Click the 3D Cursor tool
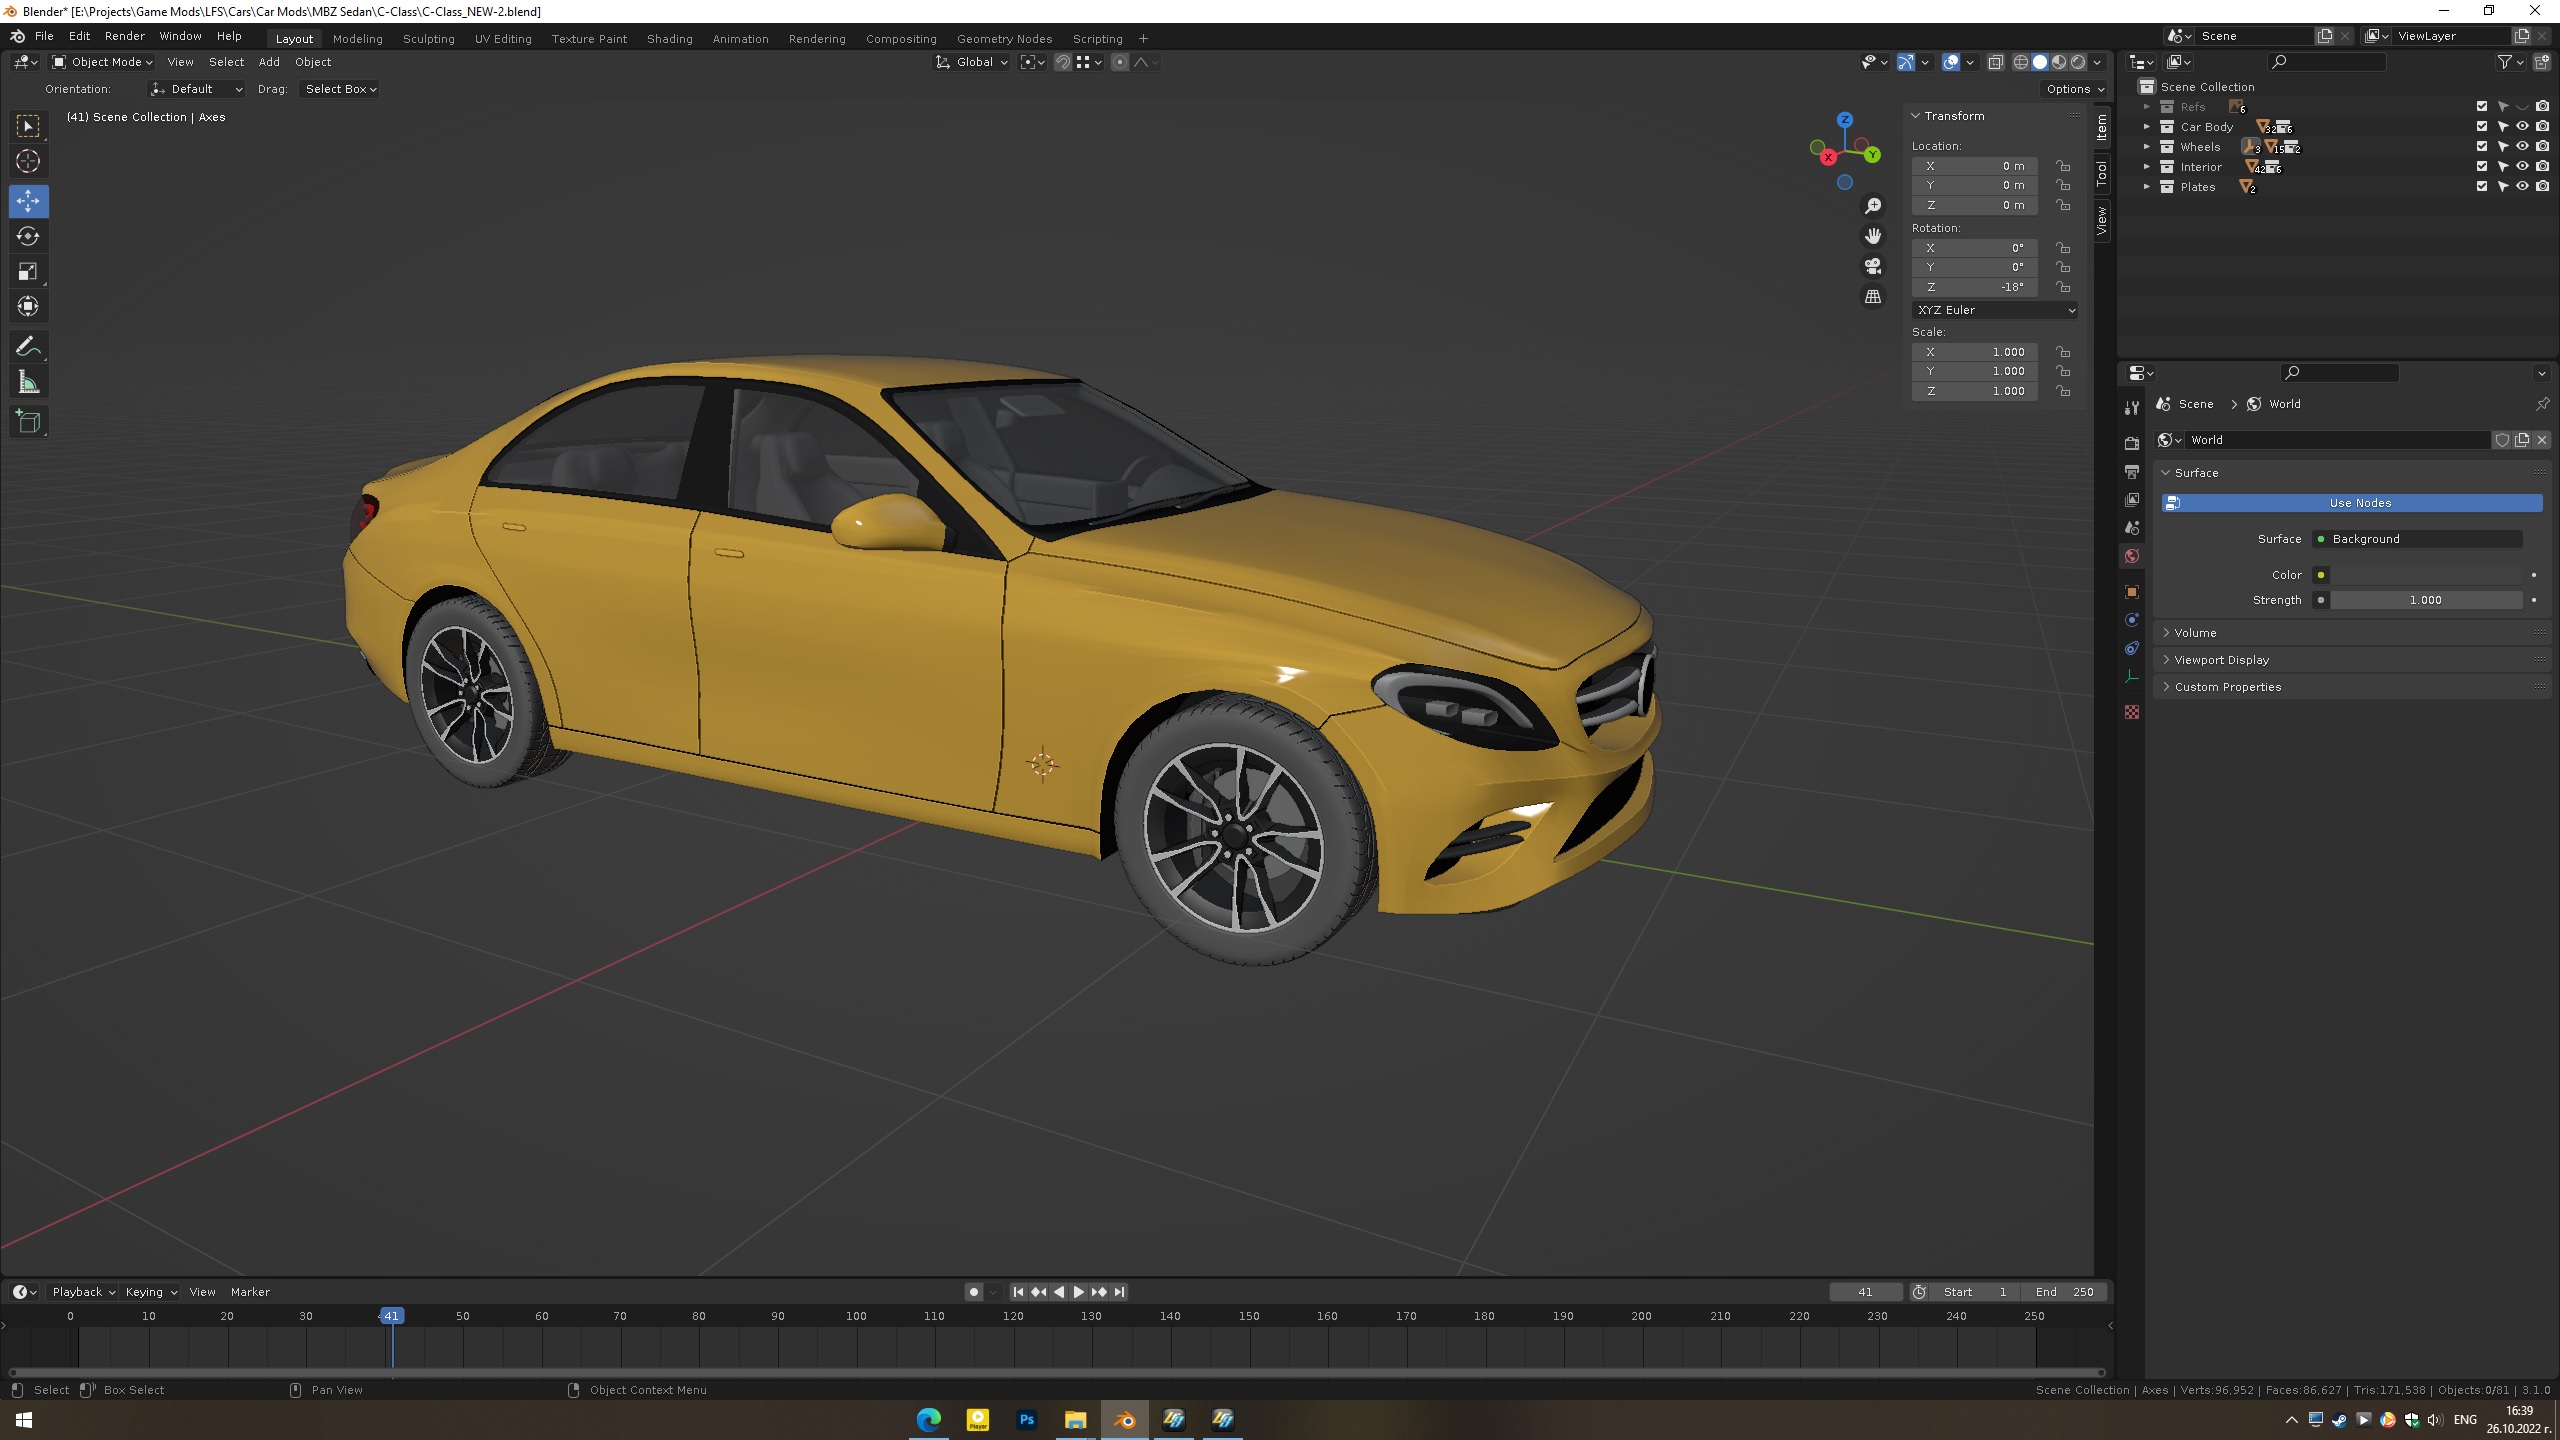The height and width of the screenshot is (1440, 2560). (x=28, y=161)
